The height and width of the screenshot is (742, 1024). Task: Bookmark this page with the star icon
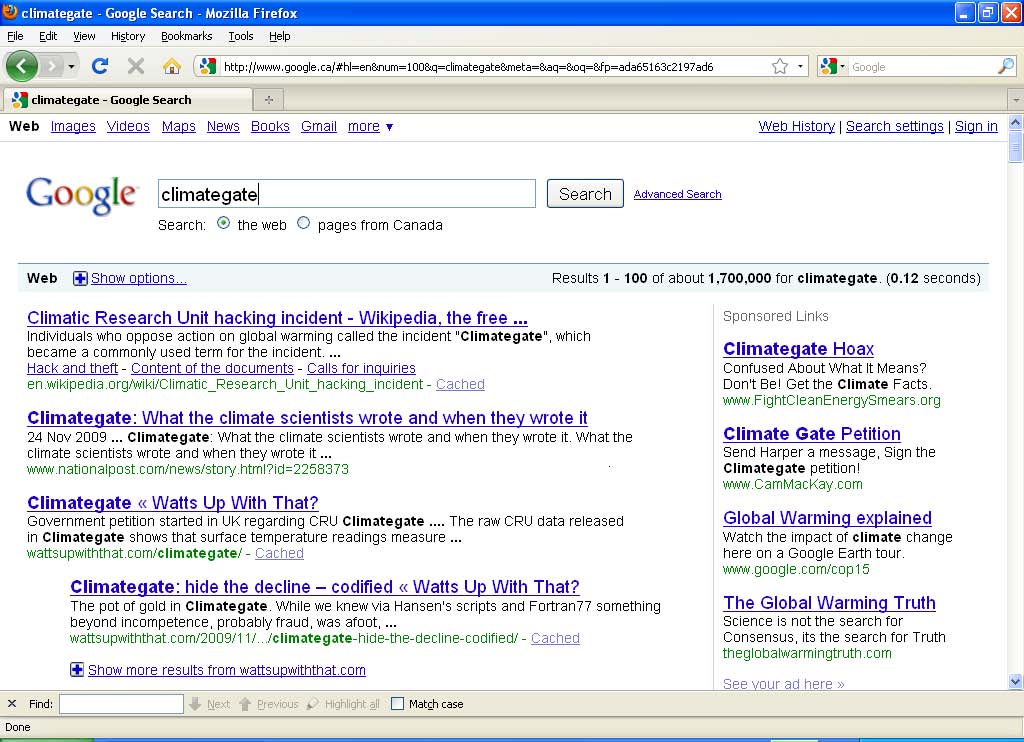tap(780, 67)
